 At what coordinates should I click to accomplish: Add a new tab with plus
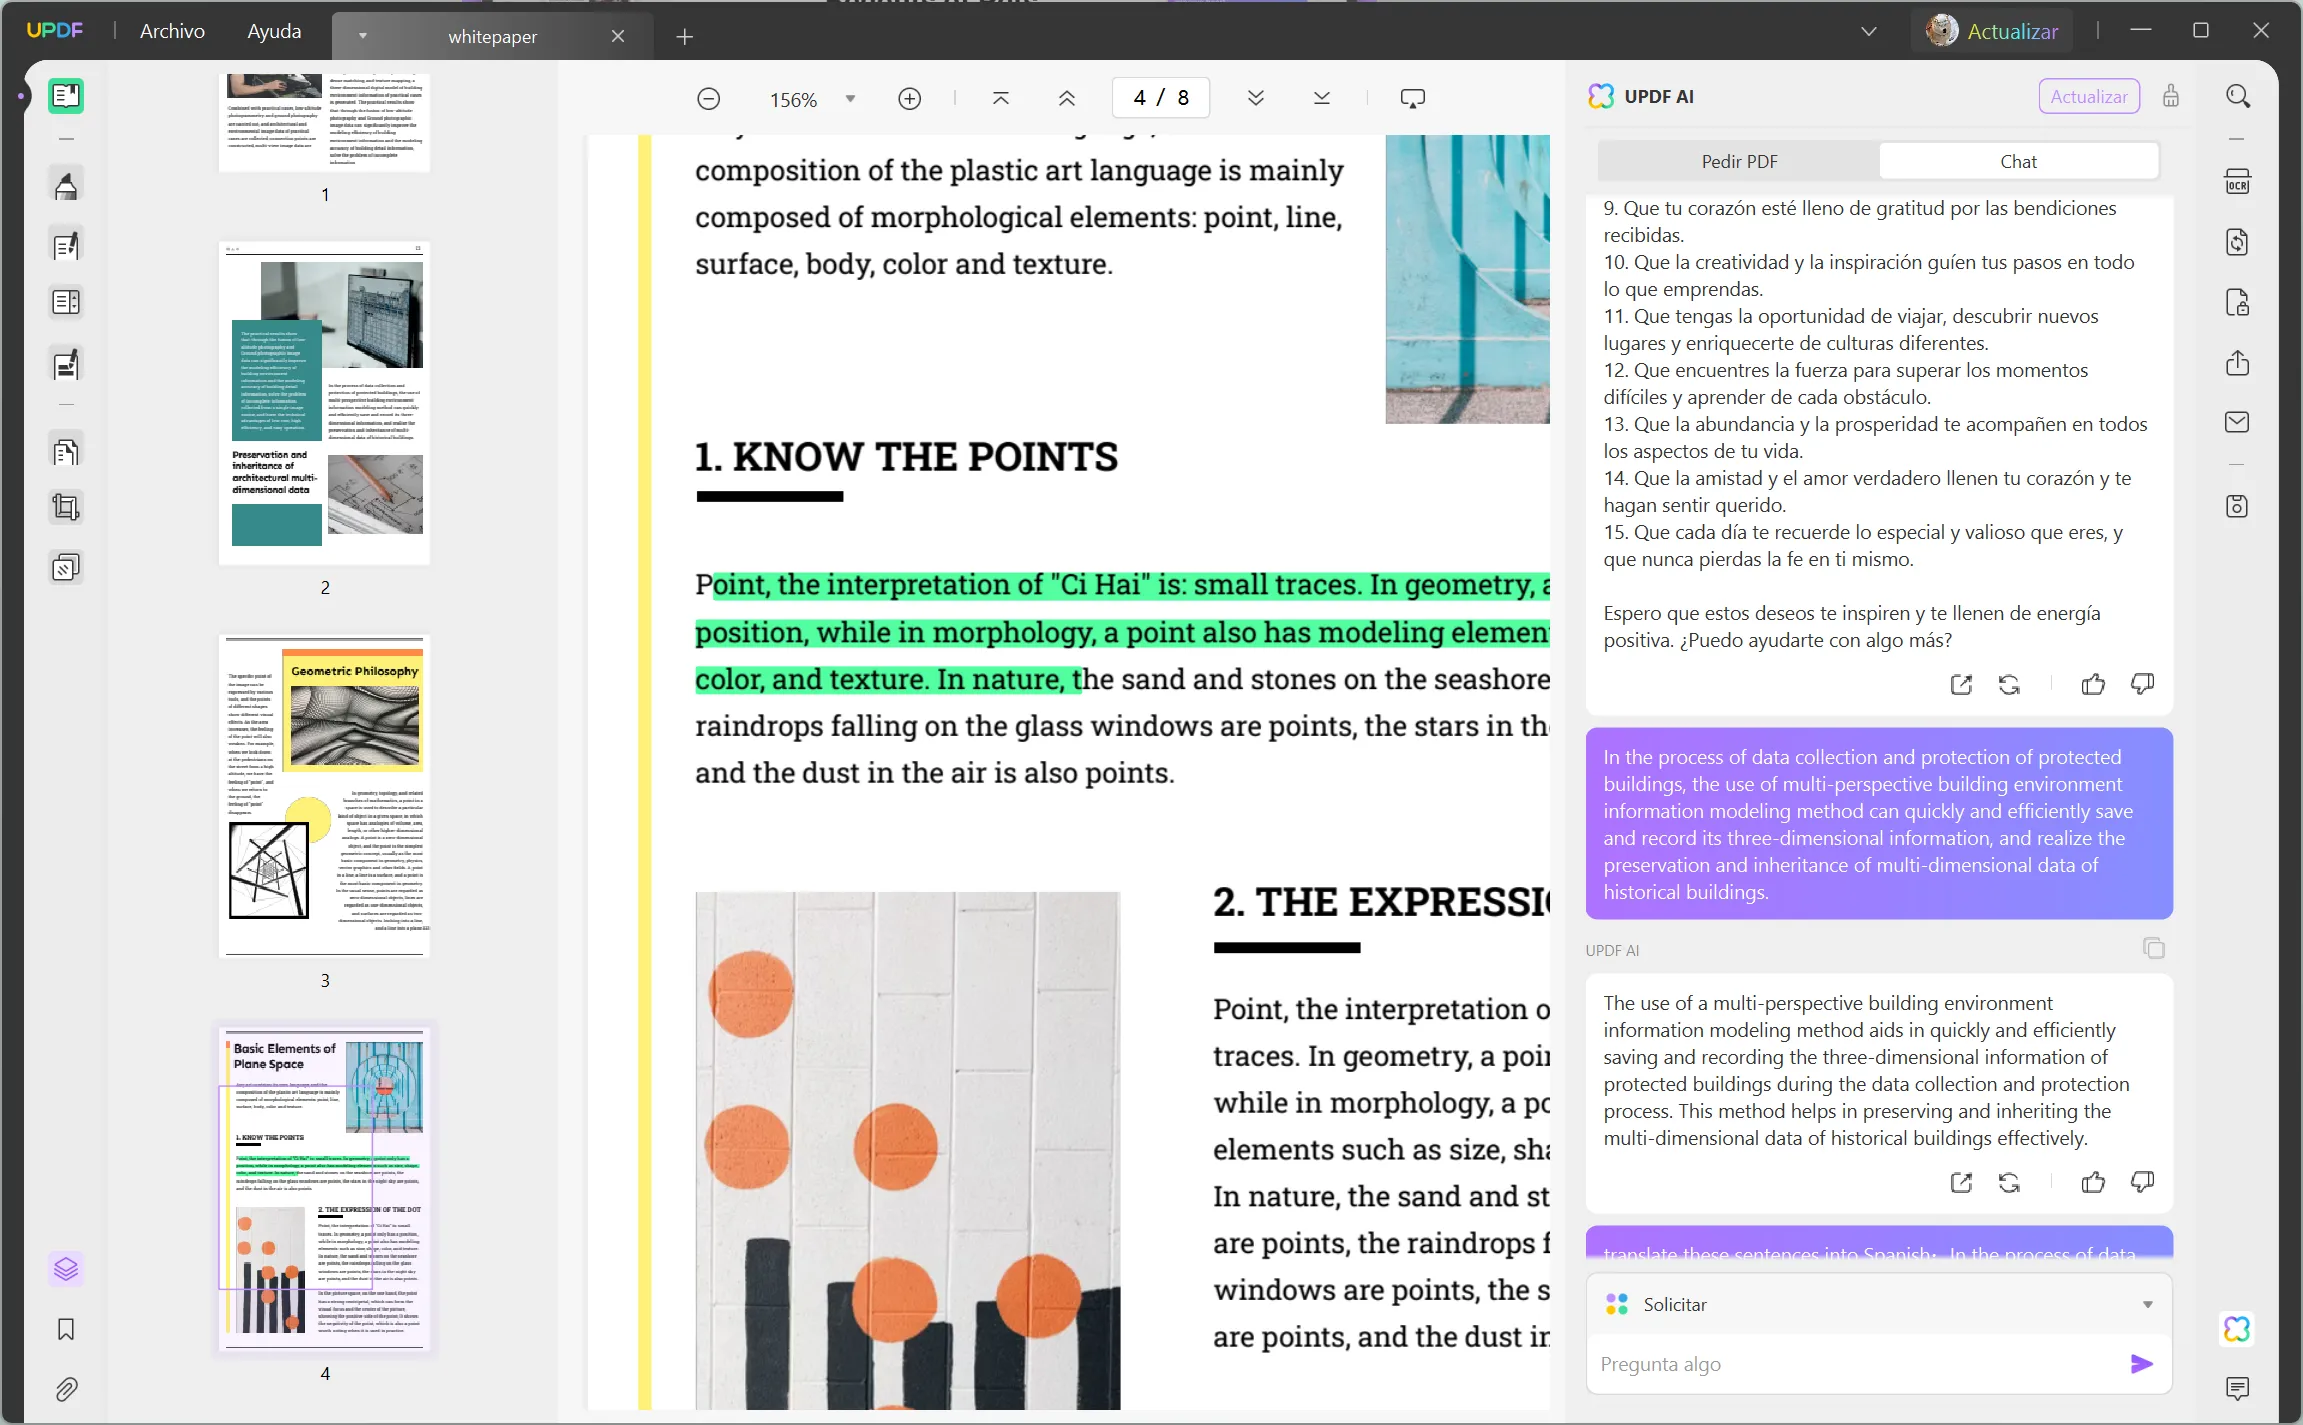coord(684,37)
